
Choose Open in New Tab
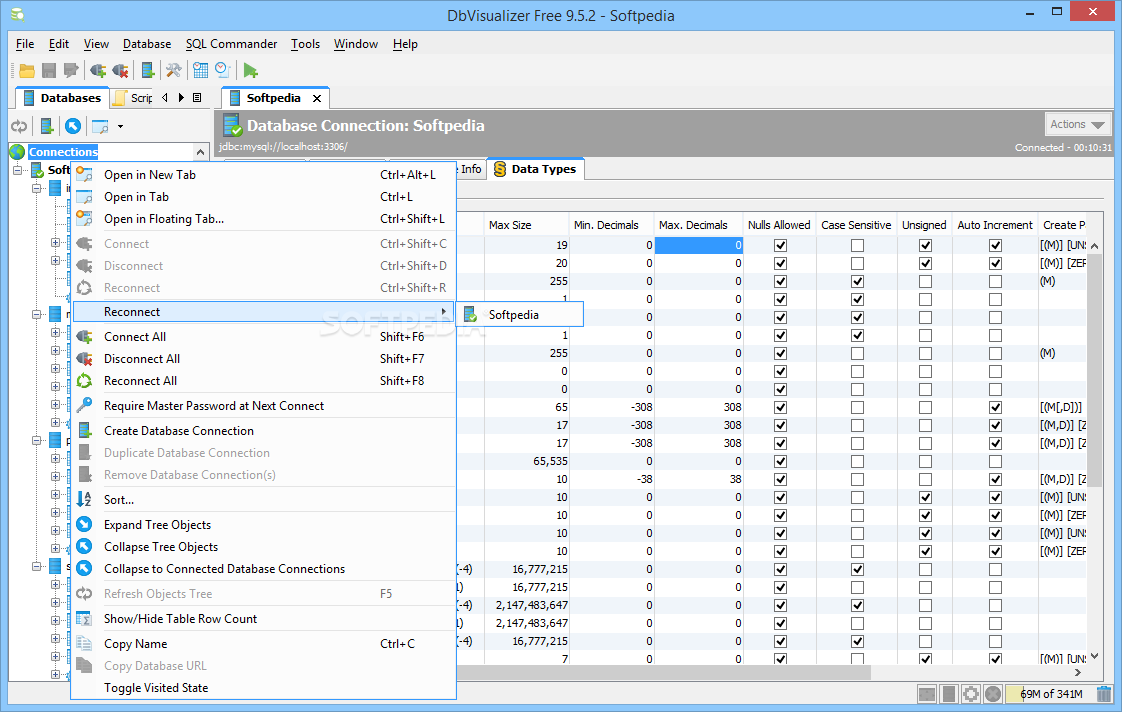(x=263, y=175)
